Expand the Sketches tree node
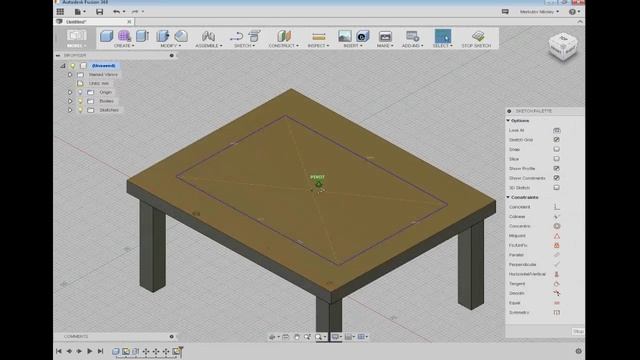 (70, 110)
